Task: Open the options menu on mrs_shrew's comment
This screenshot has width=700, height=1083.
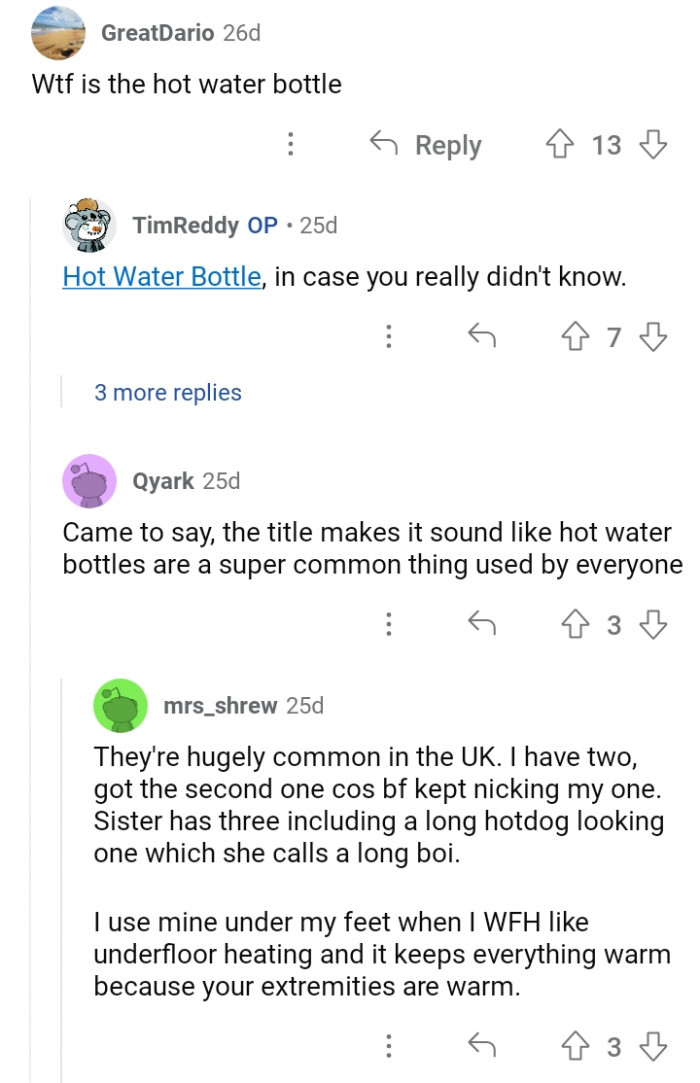Action: (x=389, y=1047)
